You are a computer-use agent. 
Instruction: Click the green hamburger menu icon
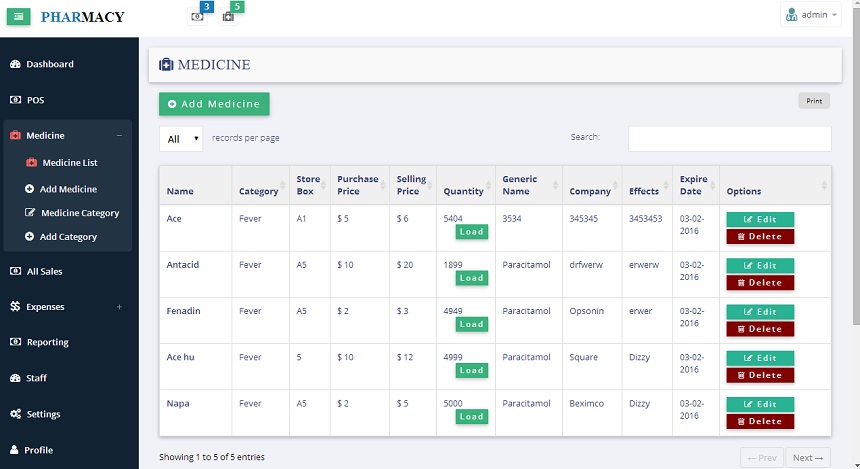[x=18, y=16]
